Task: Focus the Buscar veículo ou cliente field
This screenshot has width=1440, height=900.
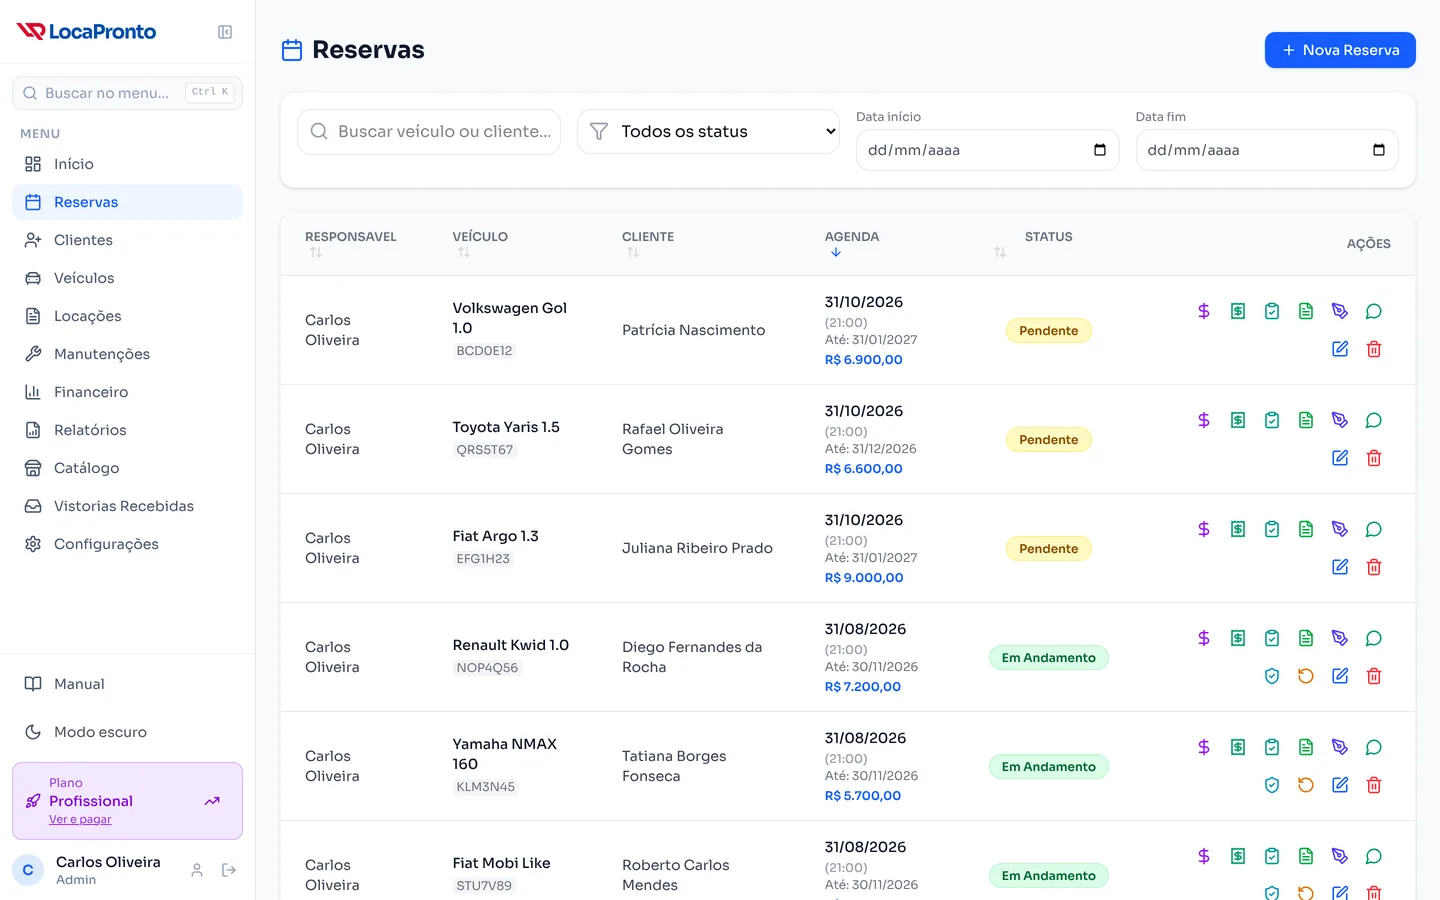Action: click(x=429, y=131)
